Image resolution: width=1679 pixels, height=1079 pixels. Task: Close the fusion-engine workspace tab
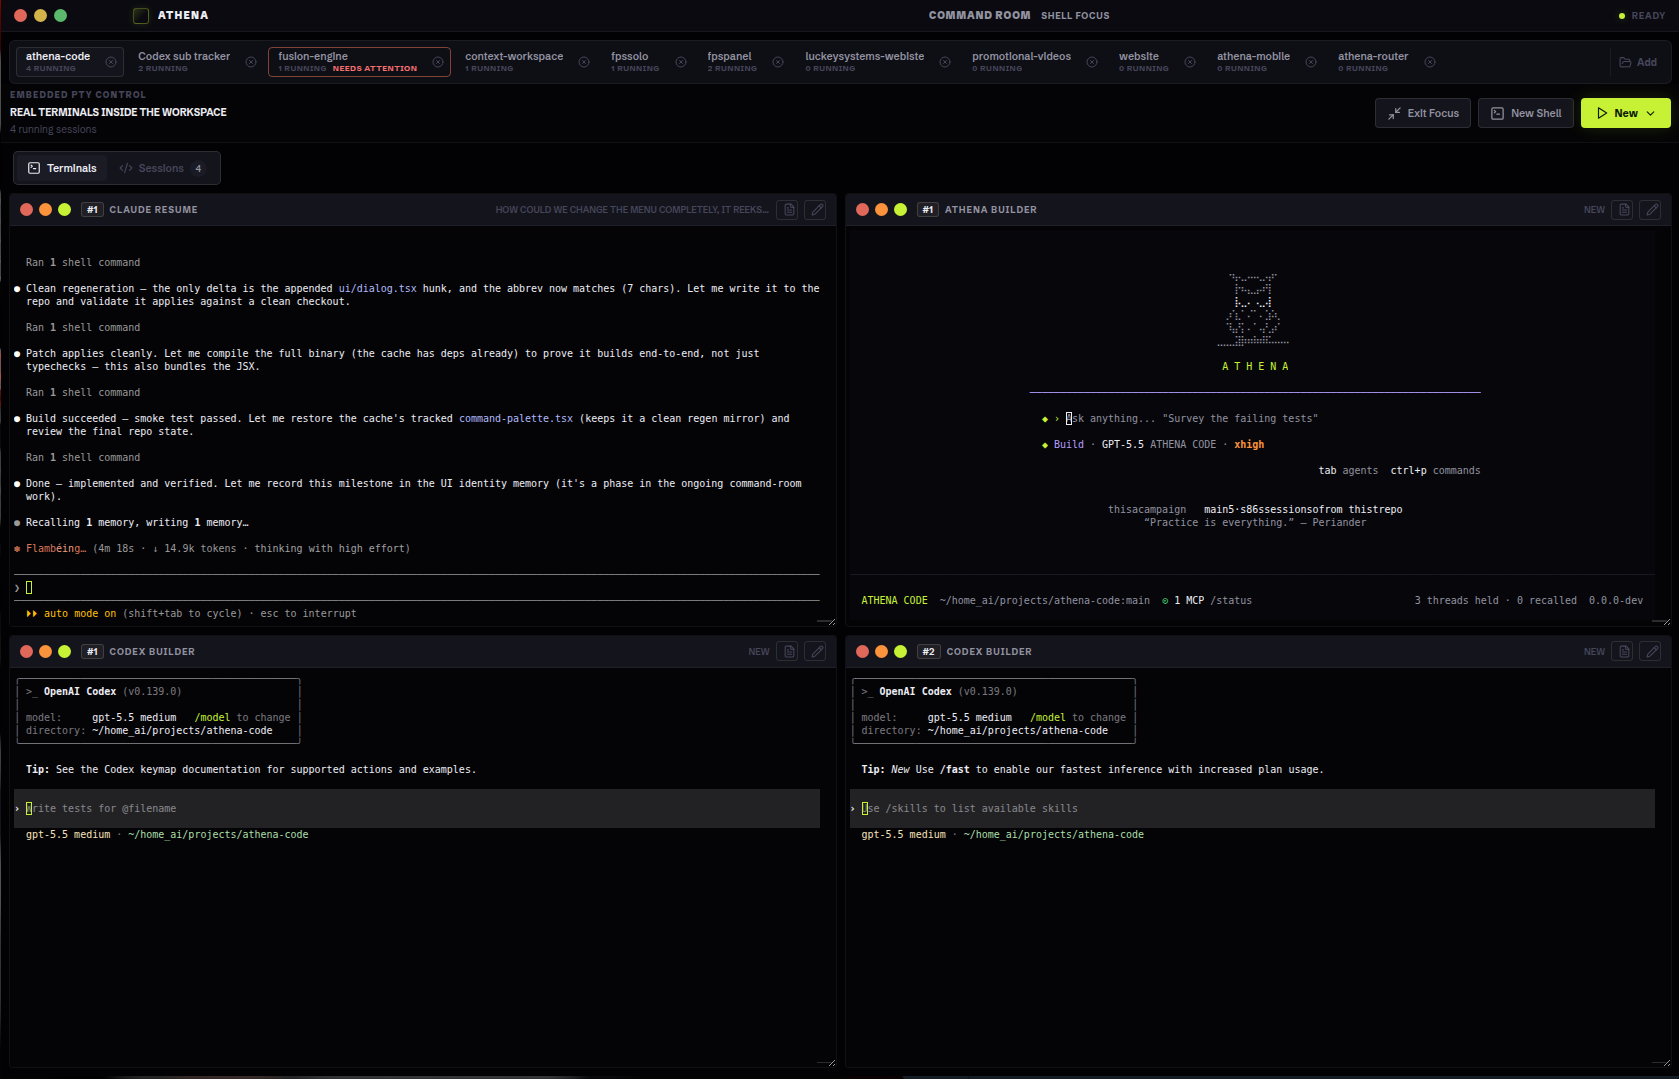pyautogui.click(x=438, y=62)
